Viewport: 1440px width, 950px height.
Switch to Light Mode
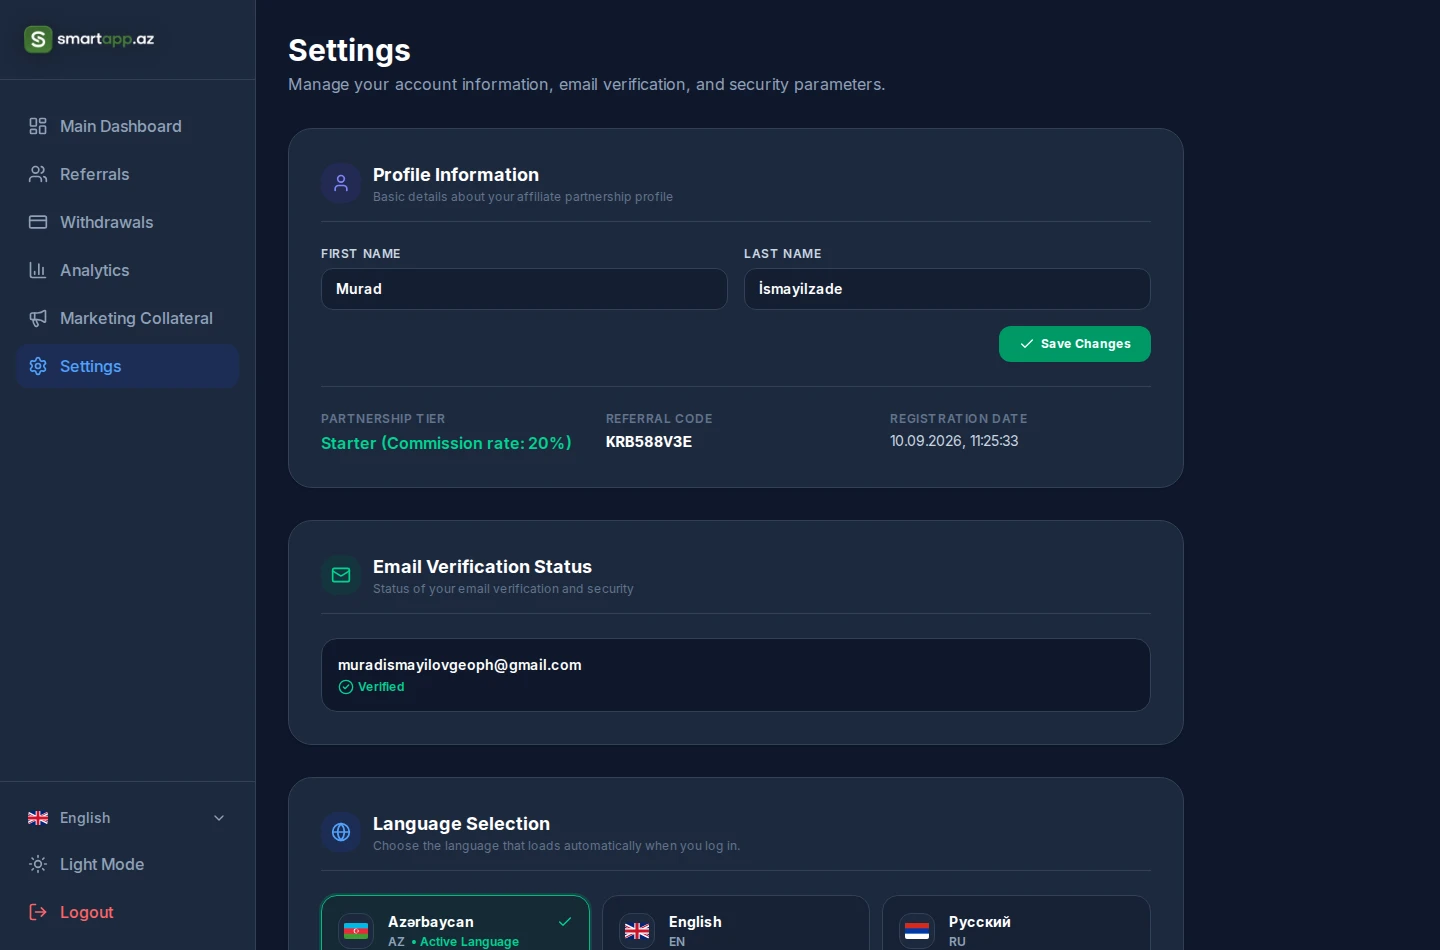coord(128,864)
